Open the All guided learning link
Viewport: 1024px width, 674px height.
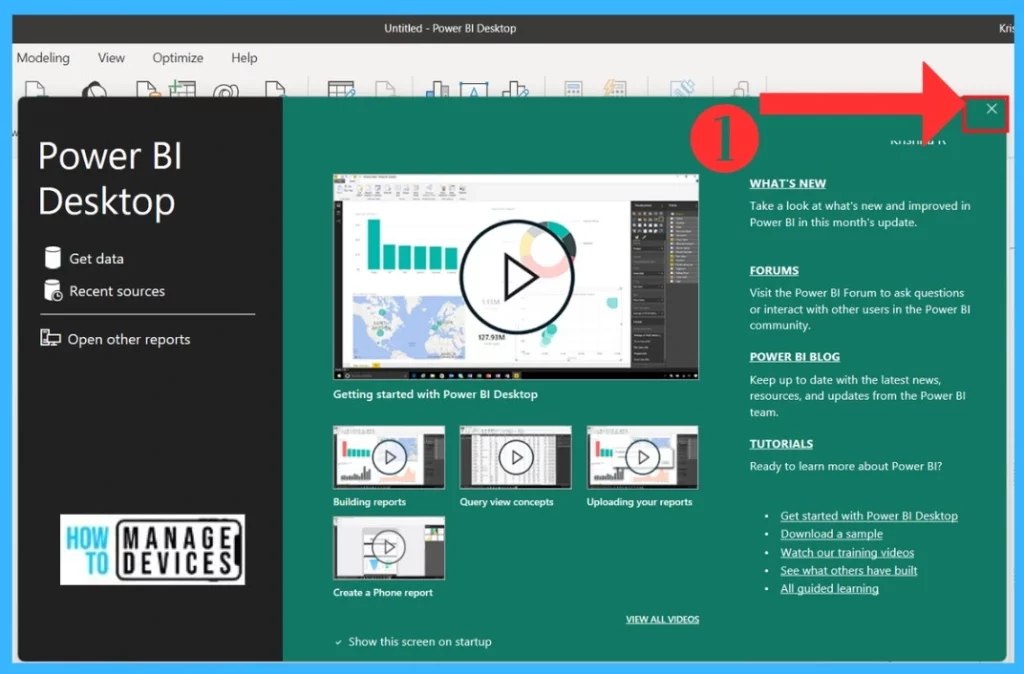(829, 588)
